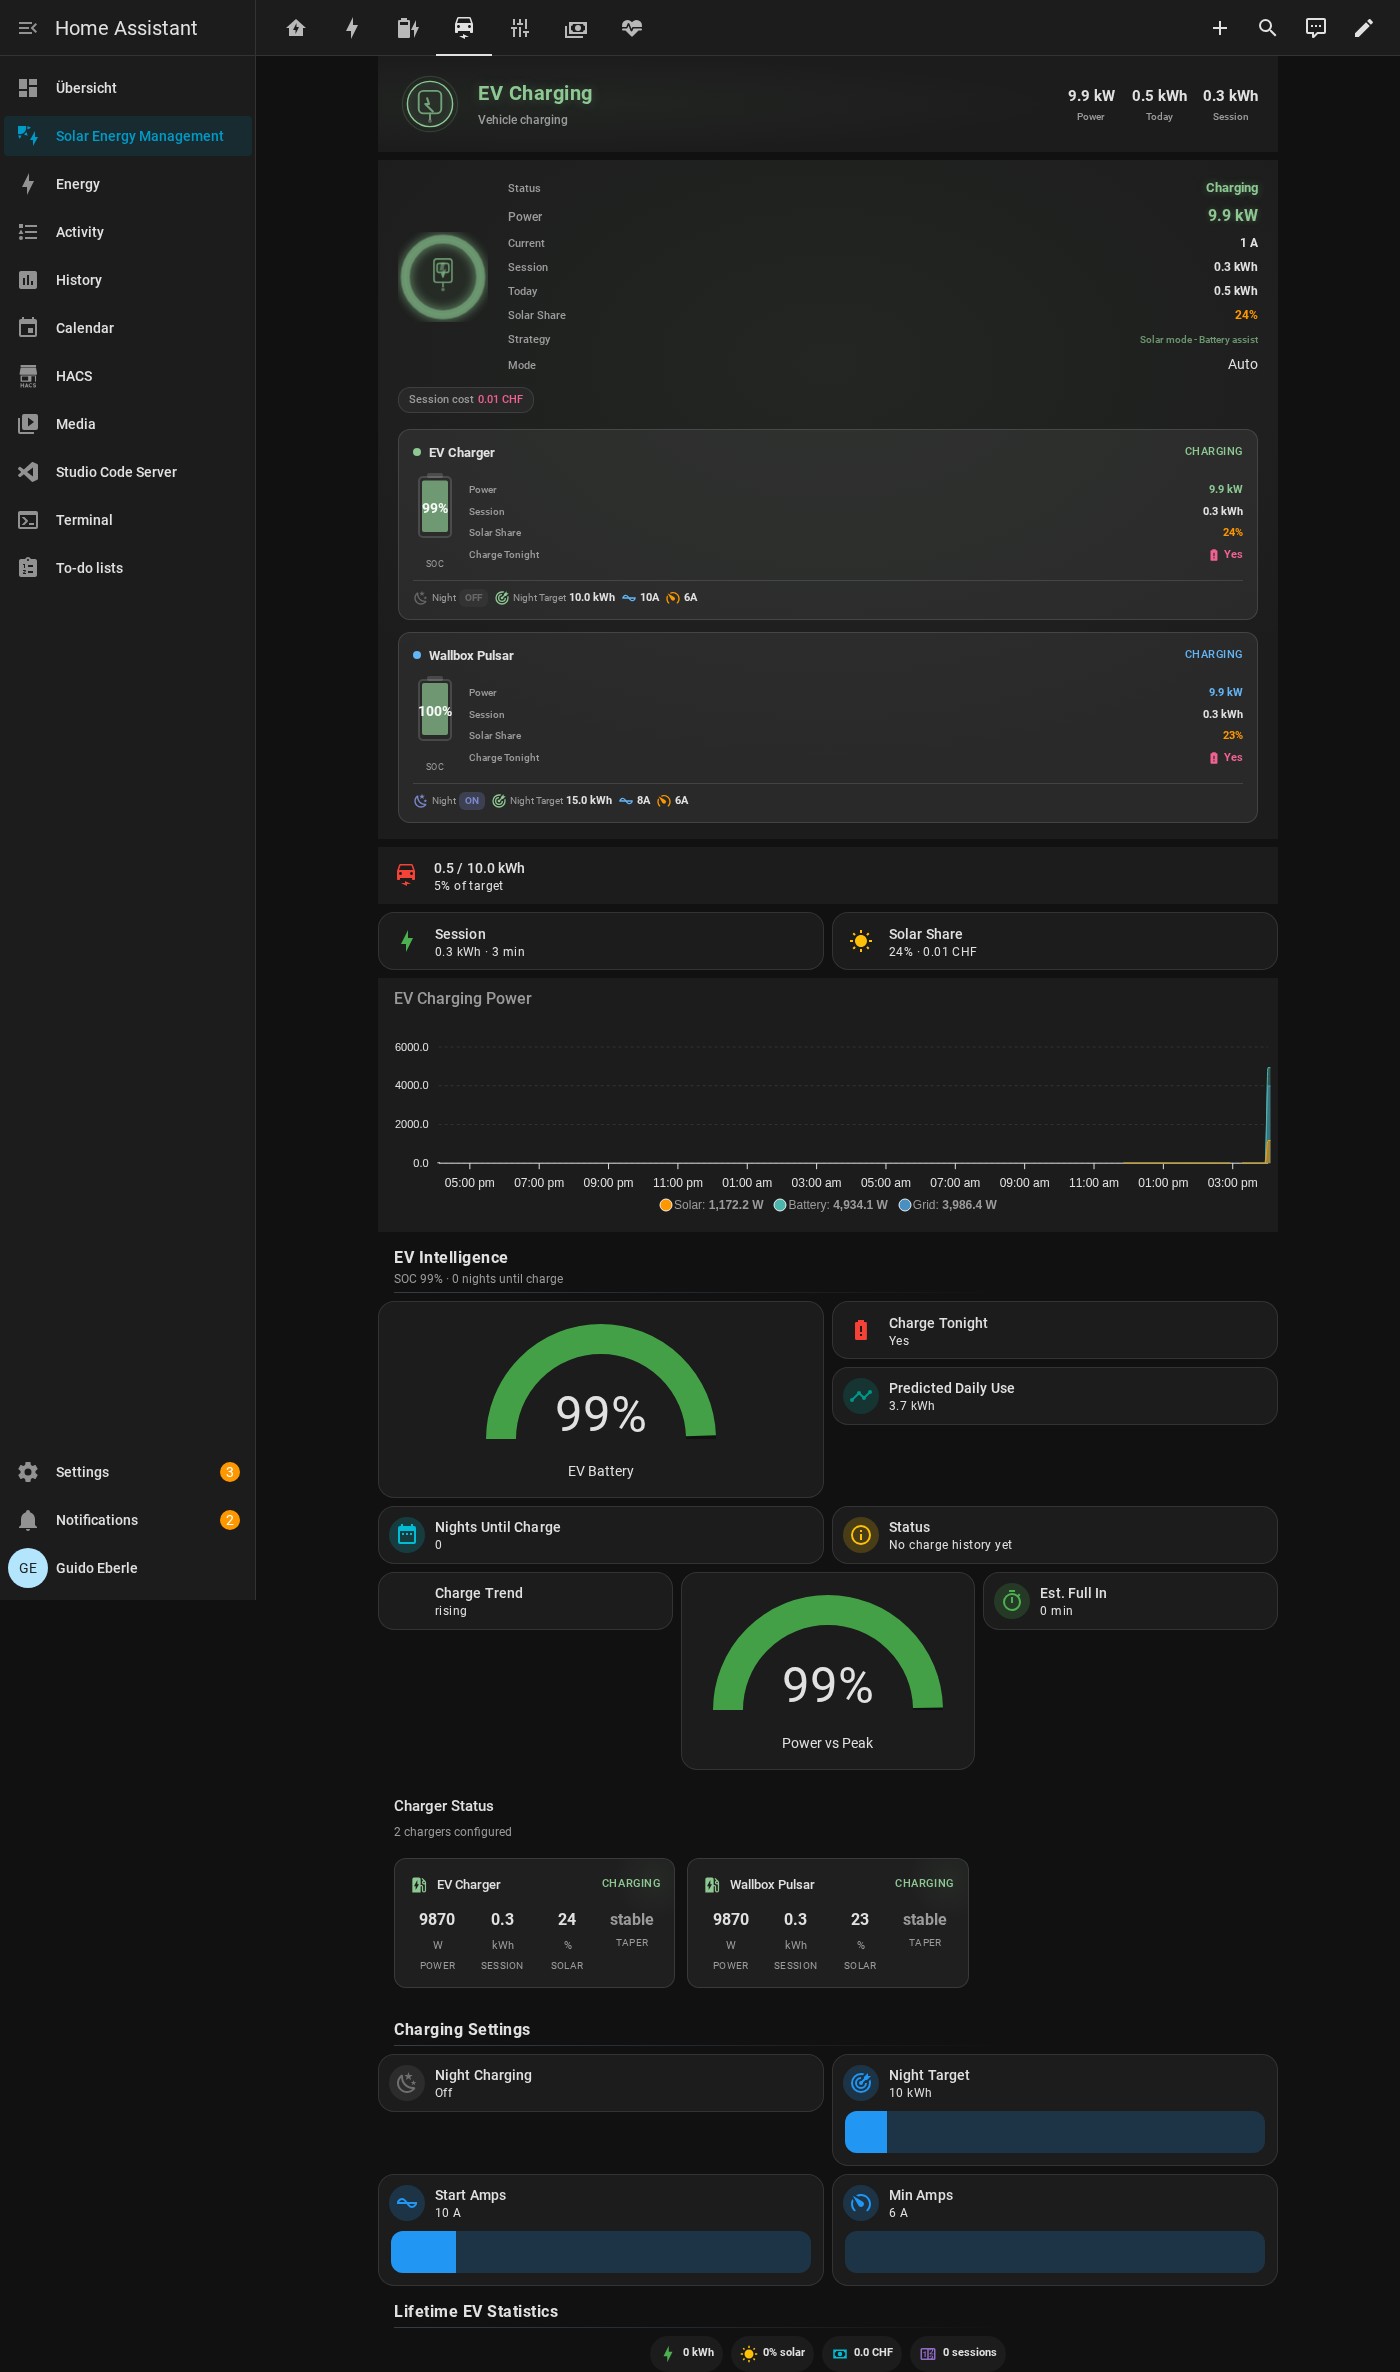Click the HACS store icon
This screenshot has height=2372, width=1400.
point(28,376)
